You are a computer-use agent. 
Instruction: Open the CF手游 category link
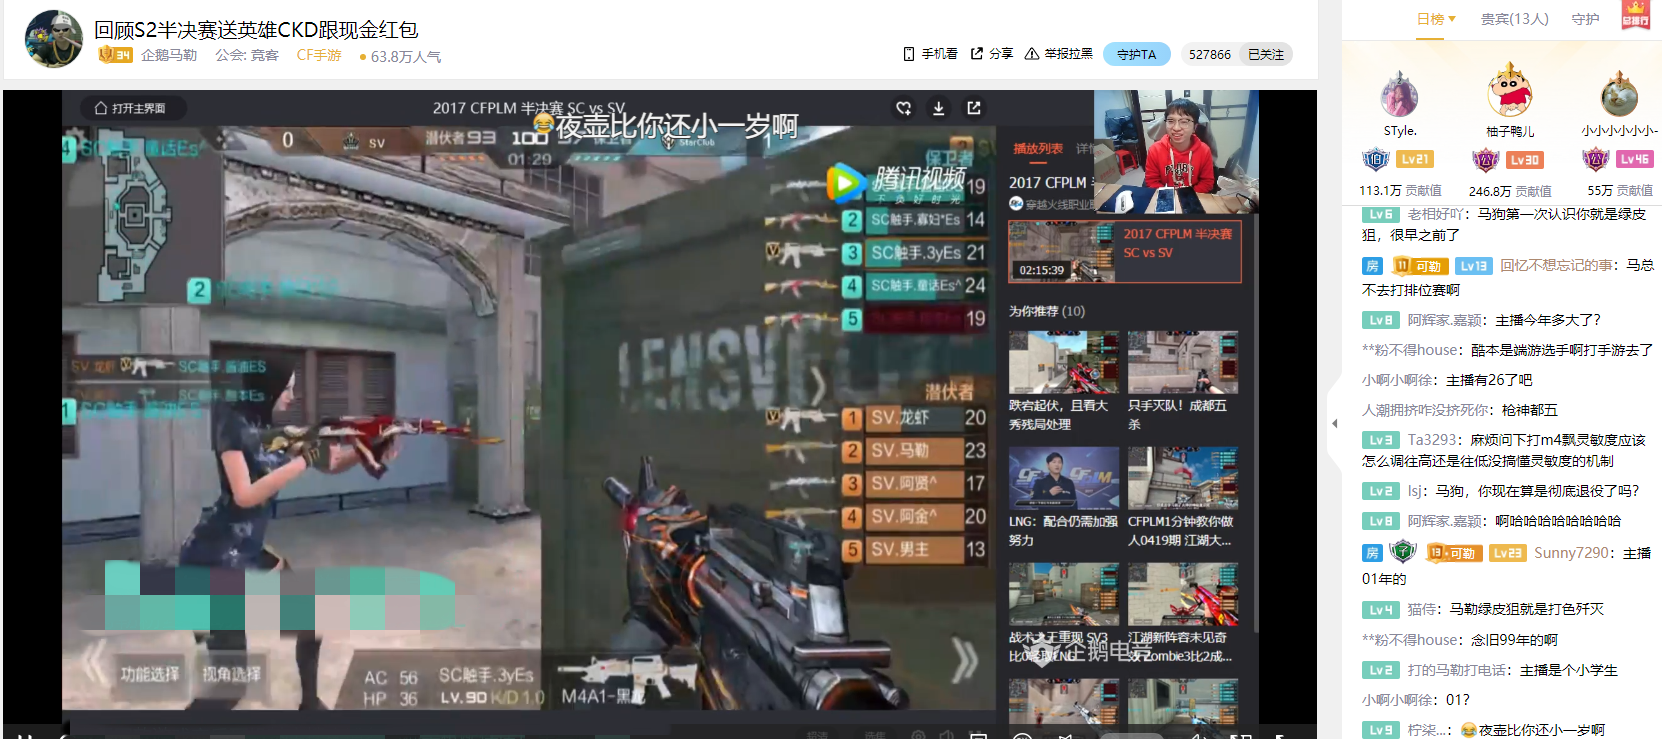(x=319, y=55)
